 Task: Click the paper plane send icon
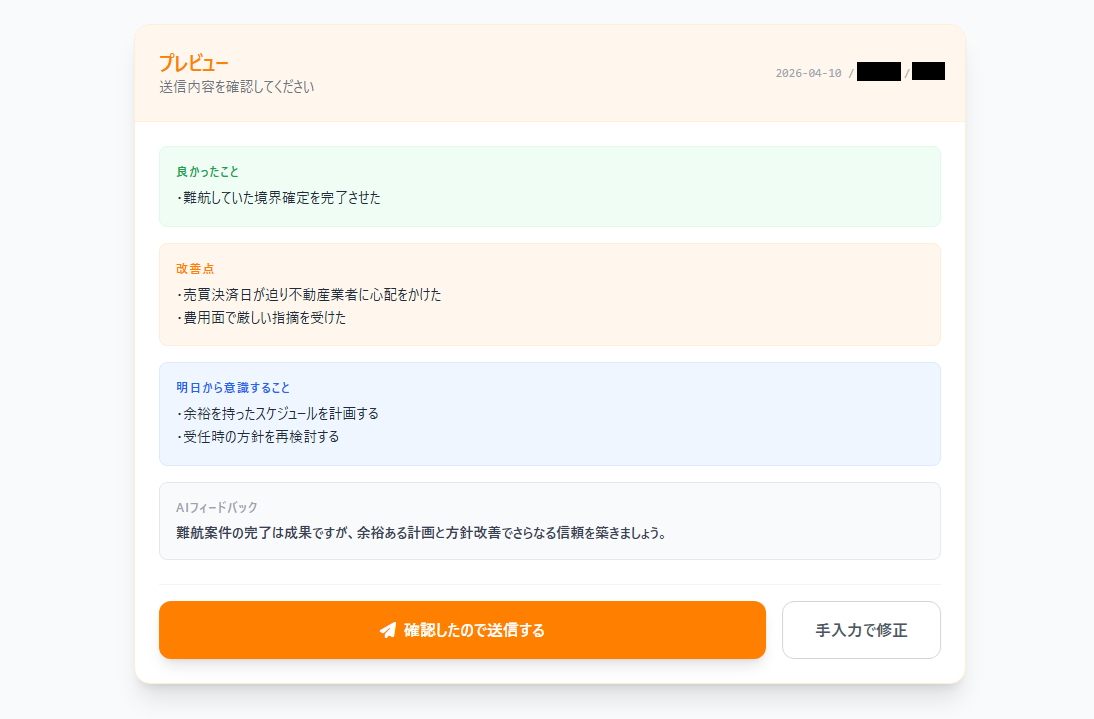[388, 631]
